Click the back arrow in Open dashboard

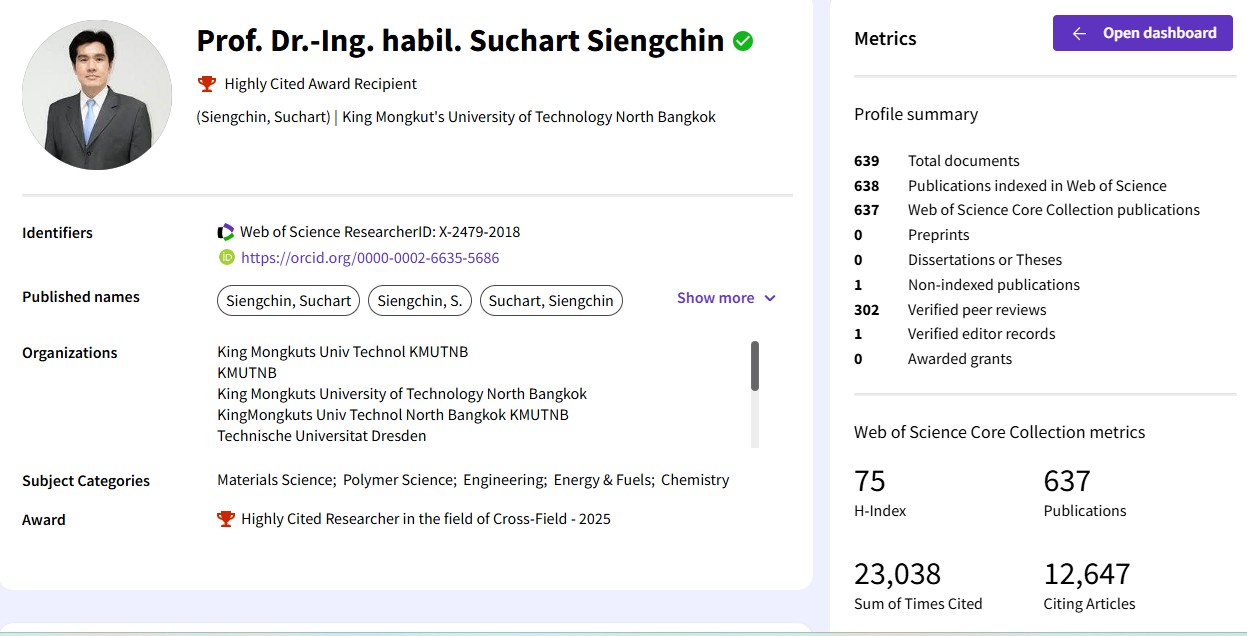[1079, 33]
